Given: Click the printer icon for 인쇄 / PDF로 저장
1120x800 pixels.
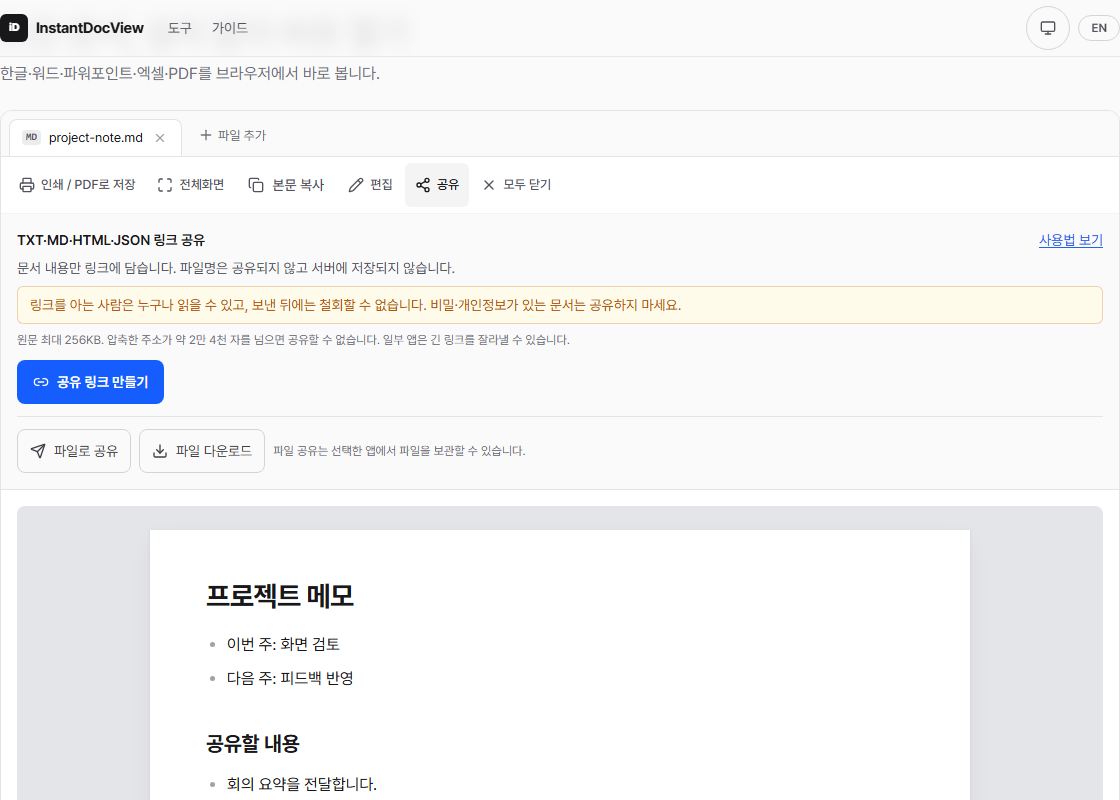Looking at the screenshot, I should click(x=26, y=185).
